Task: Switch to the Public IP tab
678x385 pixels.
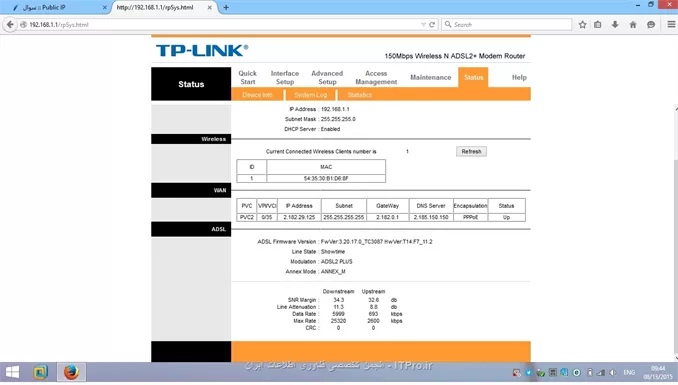Action: point(56,7)
